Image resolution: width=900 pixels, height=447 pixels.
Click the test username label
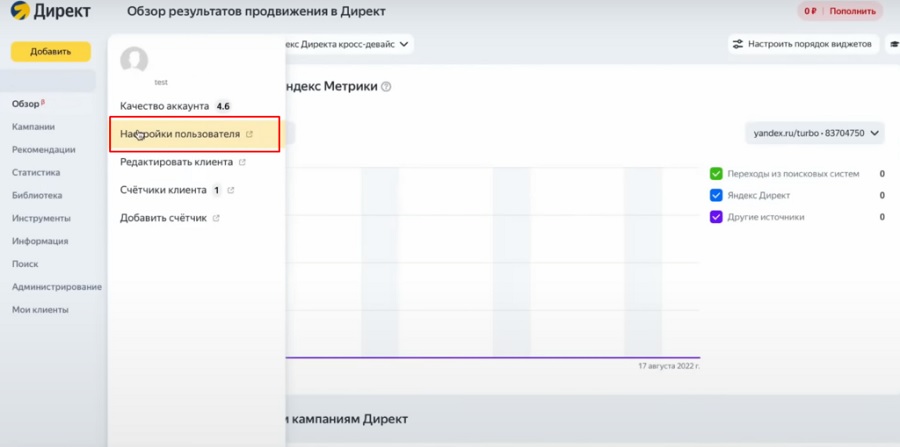click(x=161, y=83)
